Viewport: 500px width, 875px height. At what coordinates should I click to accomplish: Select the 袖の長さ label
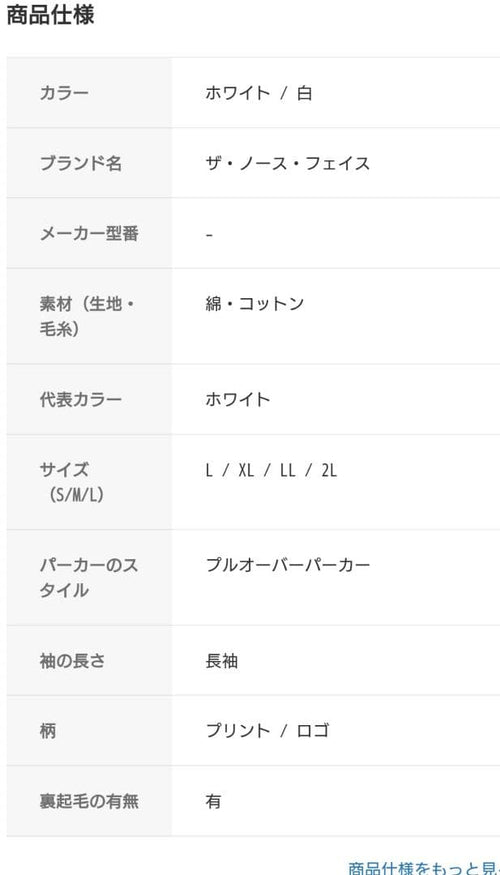72,661
